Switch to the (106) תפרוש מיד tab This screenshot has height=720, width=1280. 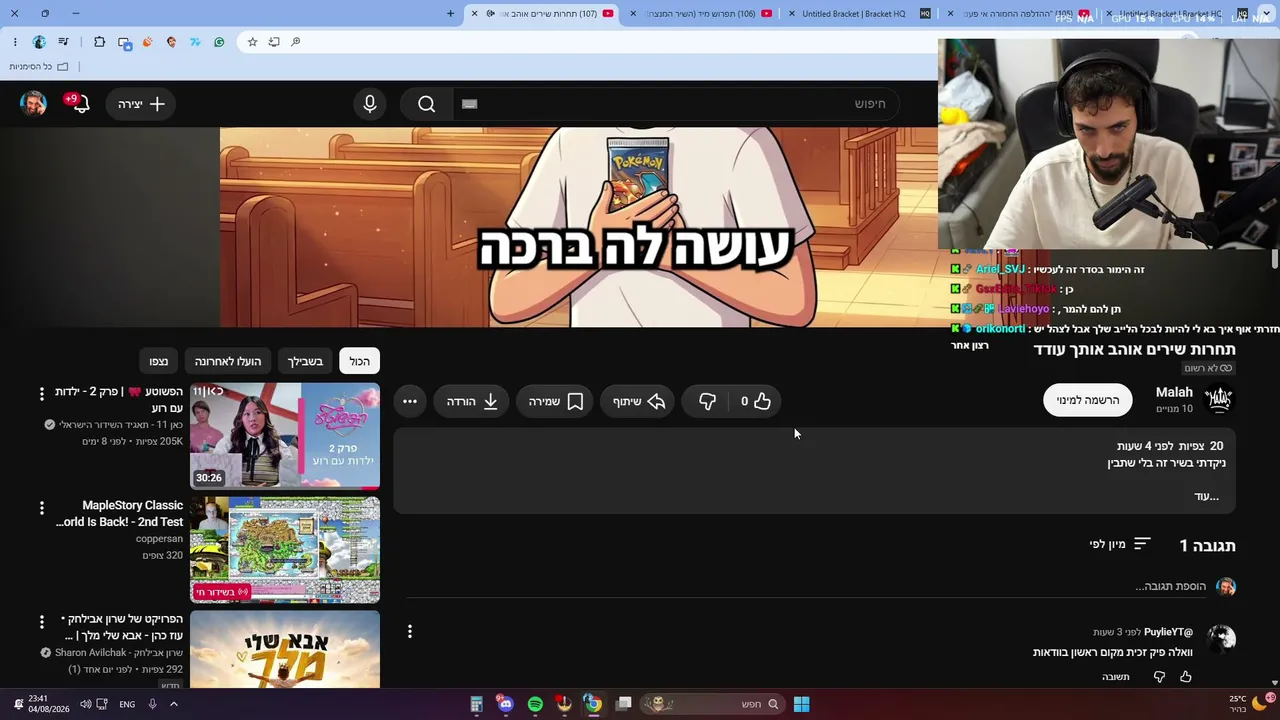pyautogui.click(x=700, y=13)
